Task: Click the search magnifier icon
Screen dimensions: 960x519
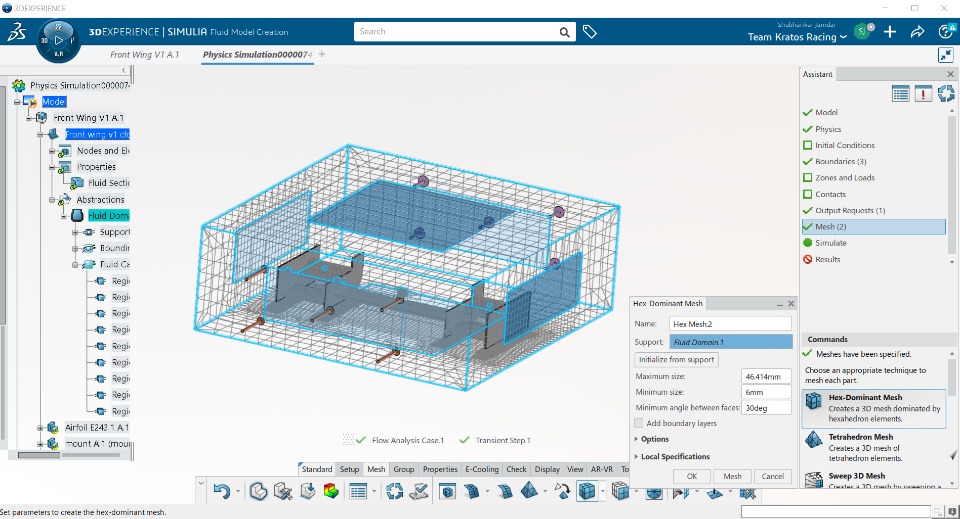Action: (x=564, y=32)
